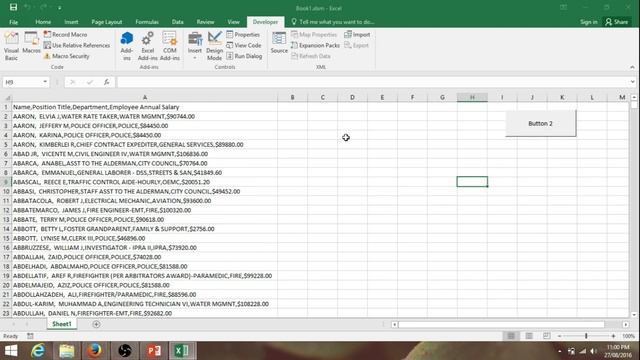This screenshot has width=640, height=360.
Task: Click the 100% zoom level
Action: pyautogui.click(x=629, y=336)
